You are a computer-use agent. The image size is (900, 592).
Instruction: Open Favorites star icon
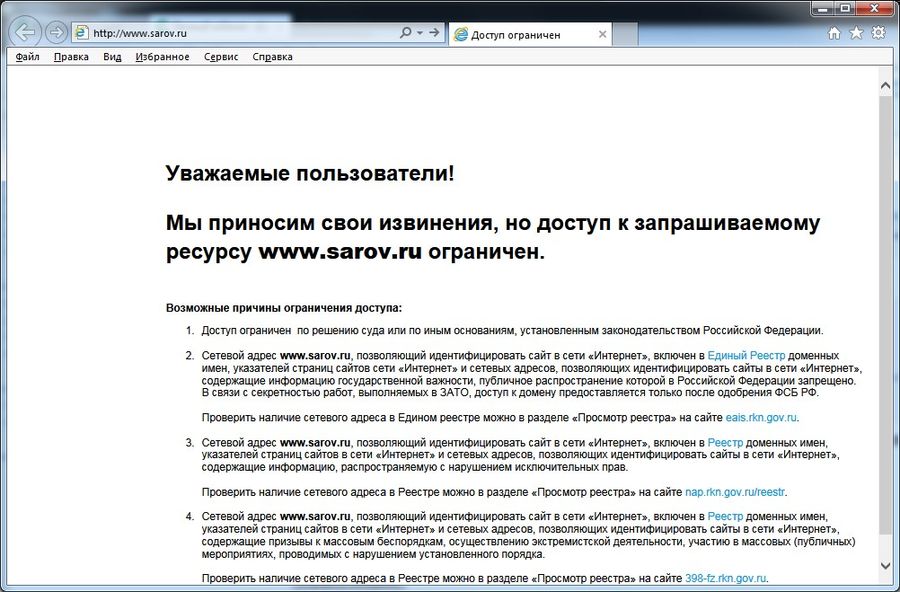click(x=856, y=33)
